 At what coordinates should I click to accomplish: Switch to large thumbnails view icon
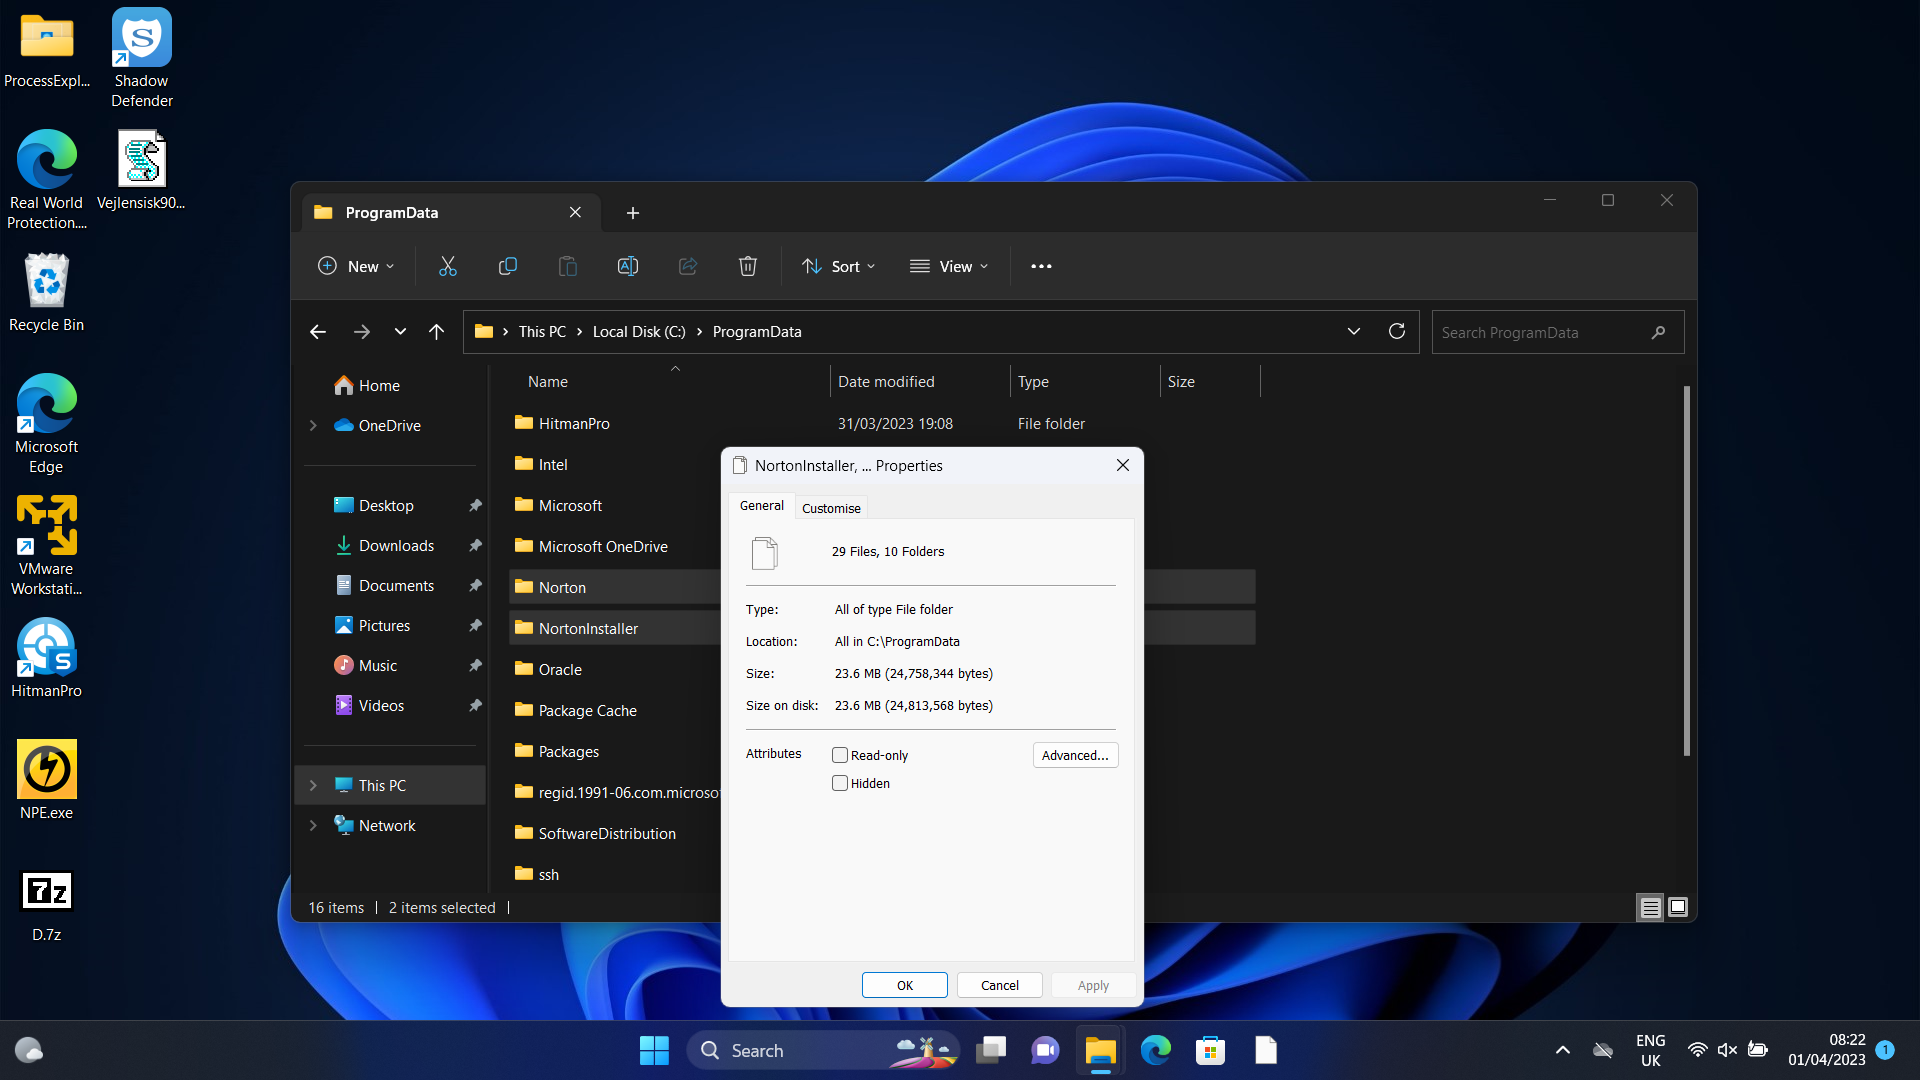click(1678, 907)
